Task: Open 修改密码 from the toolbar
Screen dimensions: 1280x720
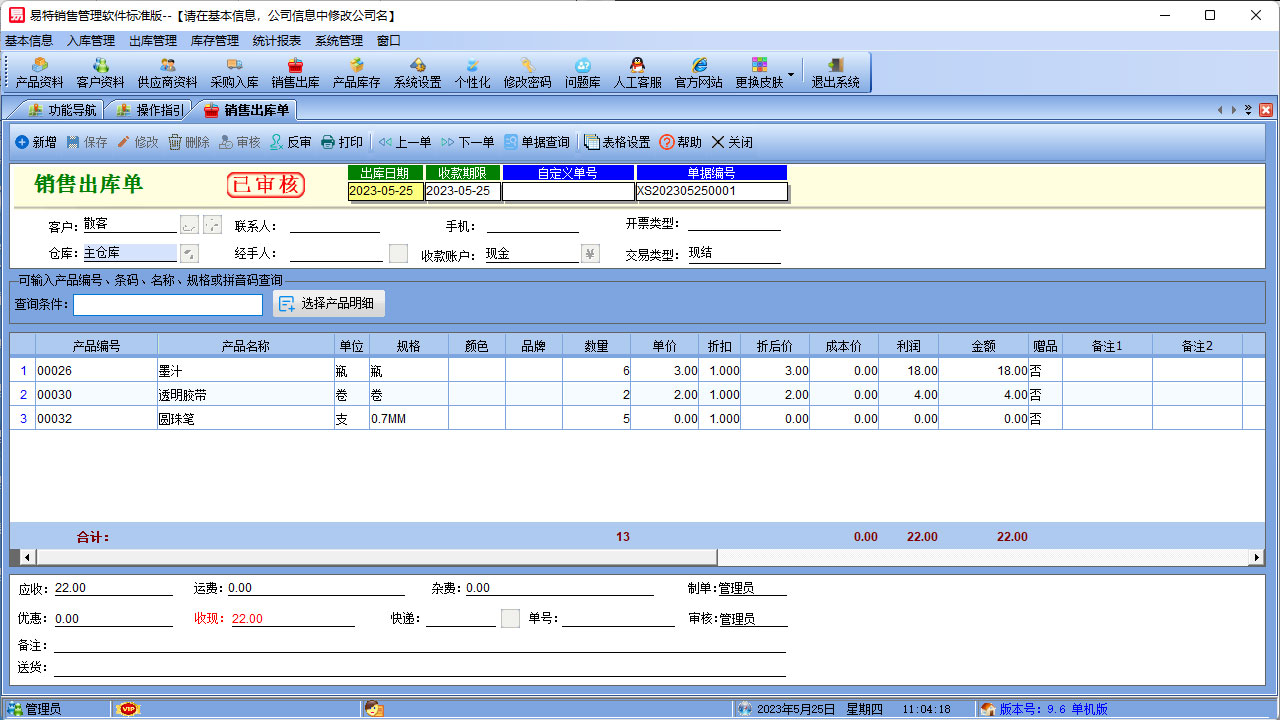Action: click(x=527, y=72)
